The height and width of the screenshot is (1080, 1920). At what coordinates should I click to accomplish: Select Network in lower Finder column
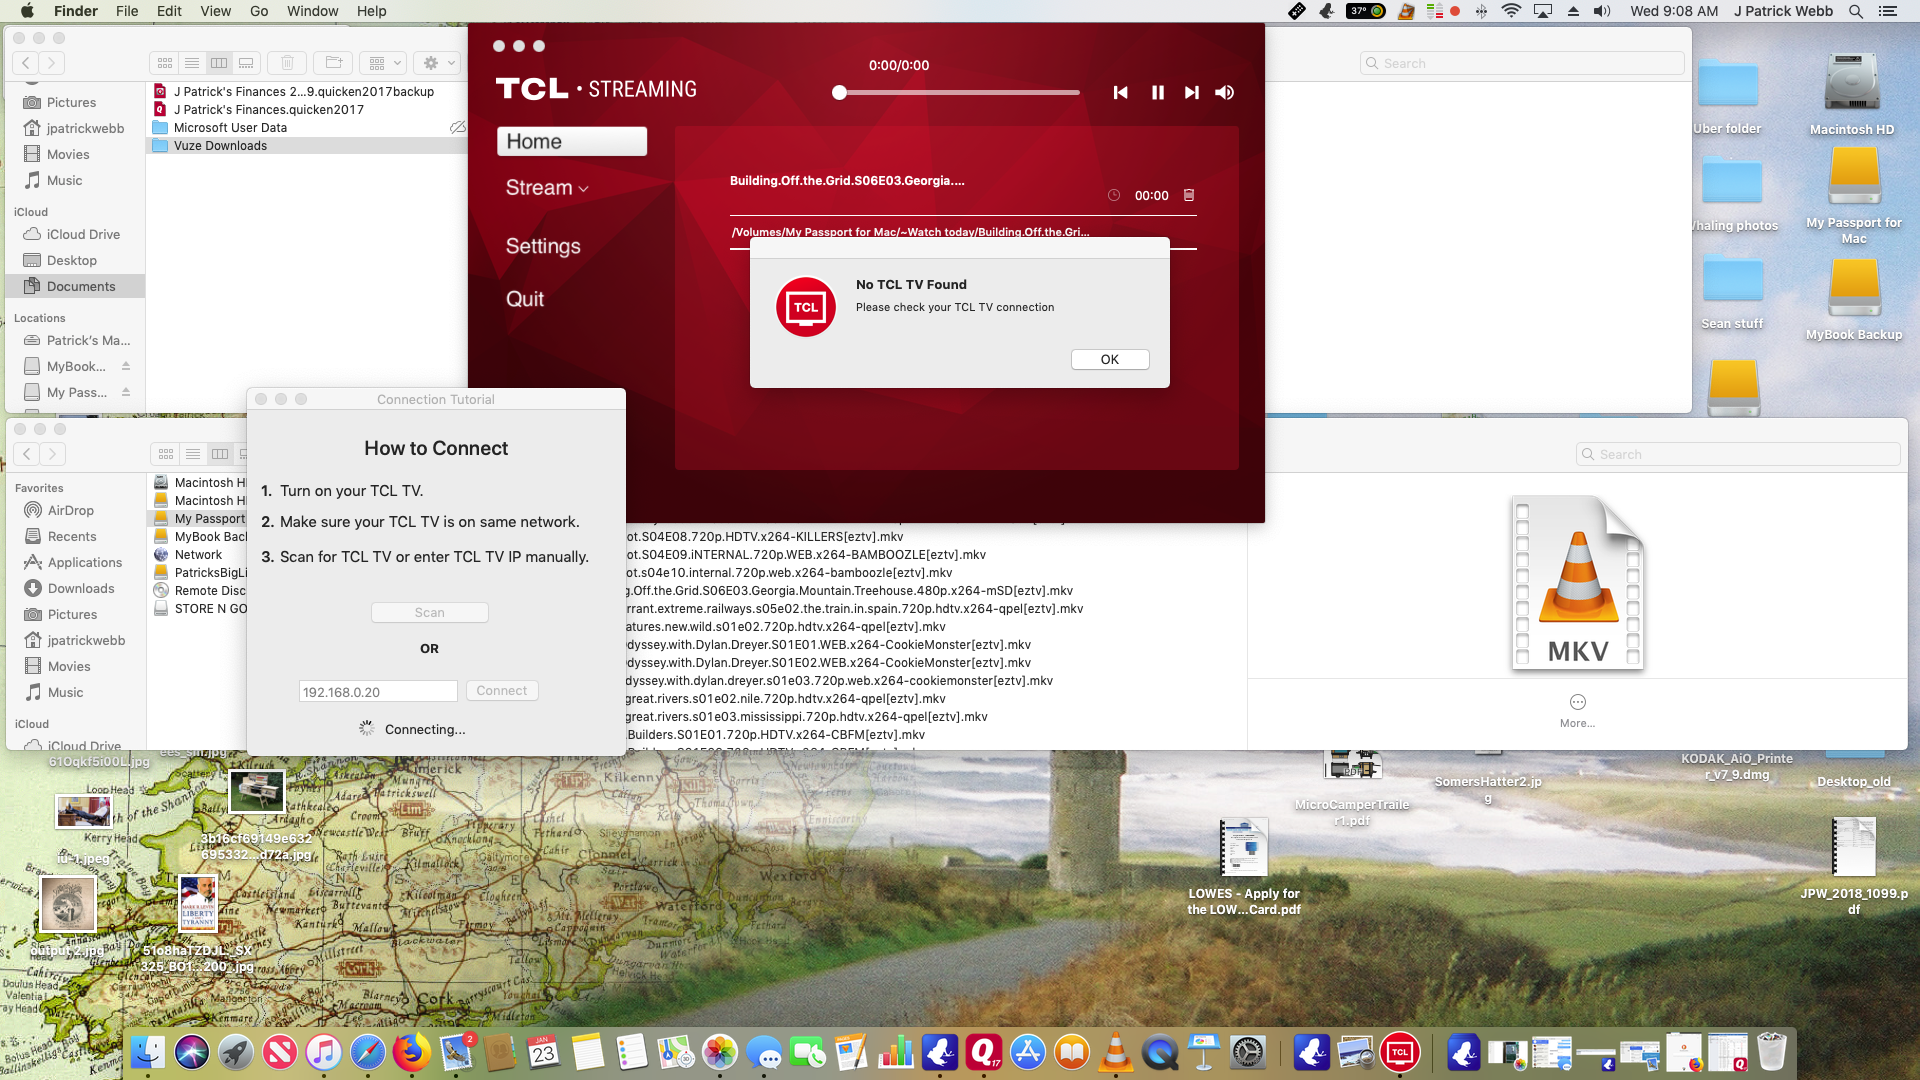pos(198,555)
